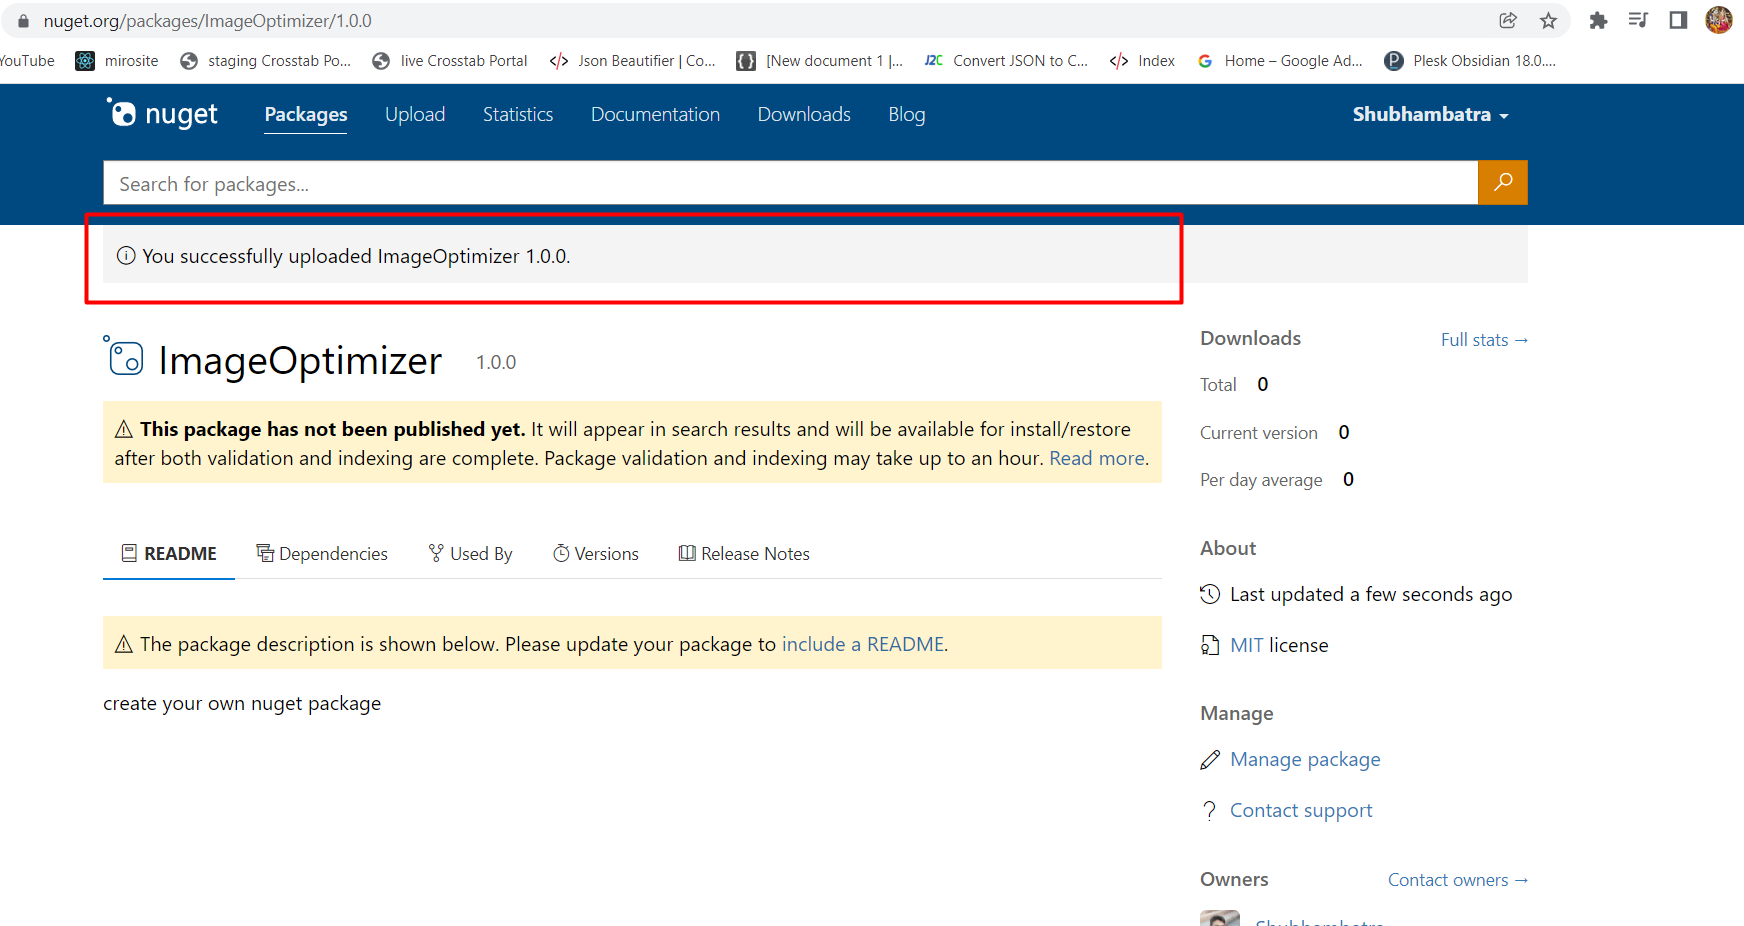Viewport: 1744px width, 926px height.
Task: Click the site lock icon in address bar
Action: 23,21
